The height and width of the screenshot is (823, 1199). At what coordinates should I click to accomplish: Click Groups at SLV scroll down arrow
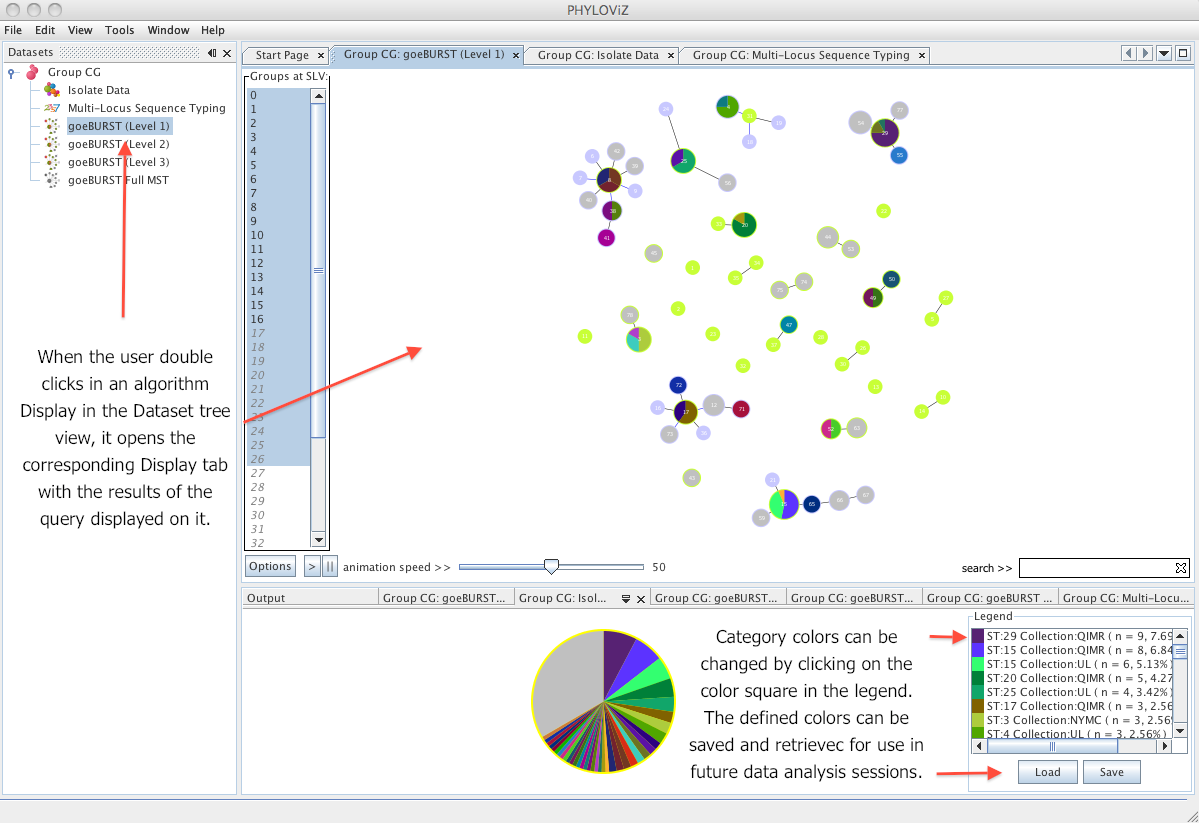[318, 540]
